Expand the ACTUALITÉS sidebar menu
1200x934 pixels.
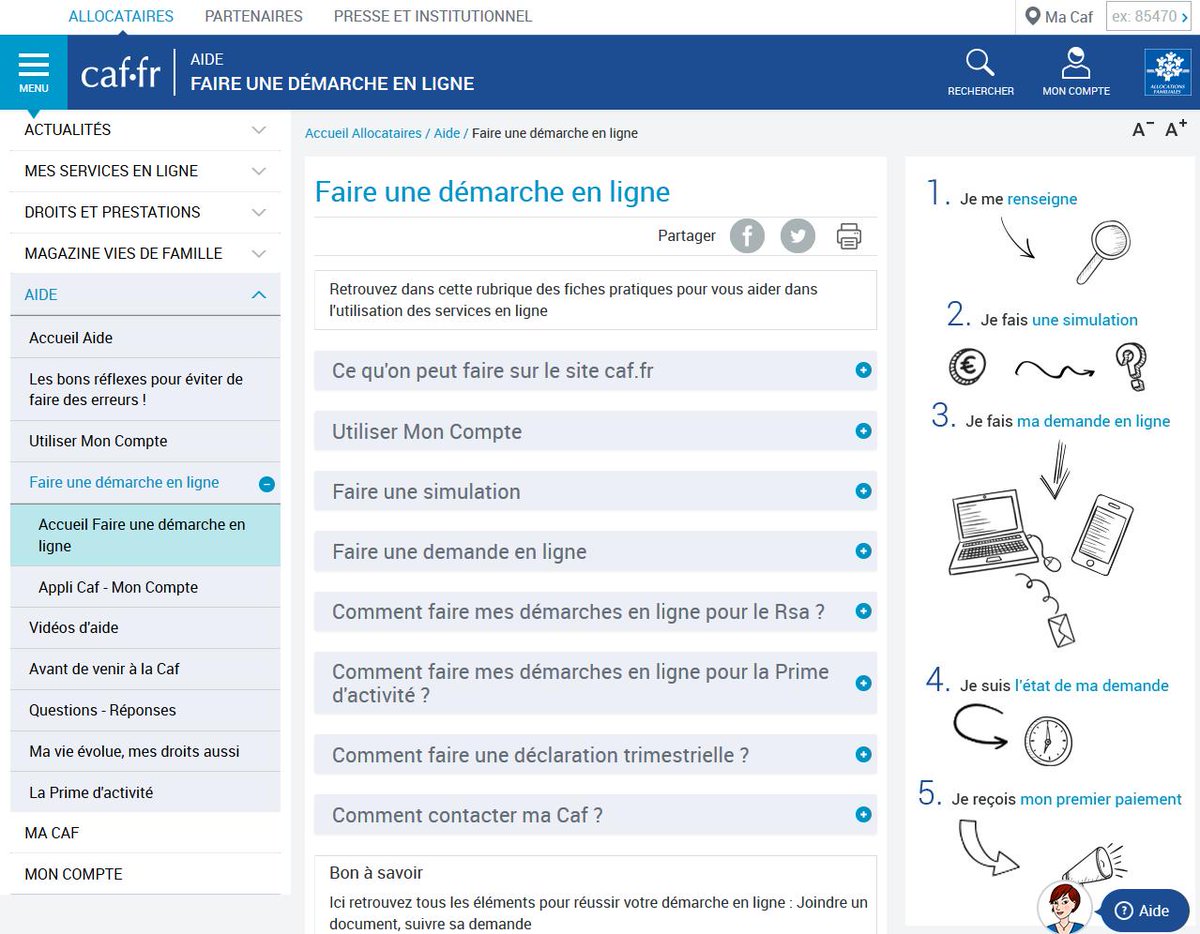(145, 130)
